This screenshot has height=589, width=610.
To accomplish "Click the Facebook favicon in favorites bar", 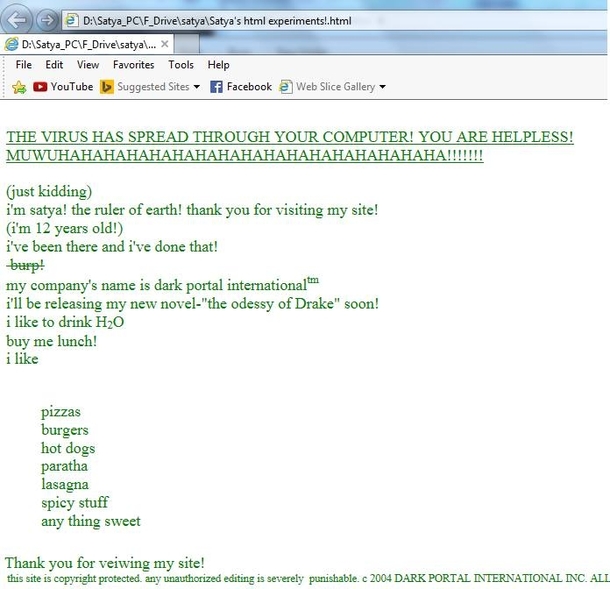I will [x=216, y=86].
